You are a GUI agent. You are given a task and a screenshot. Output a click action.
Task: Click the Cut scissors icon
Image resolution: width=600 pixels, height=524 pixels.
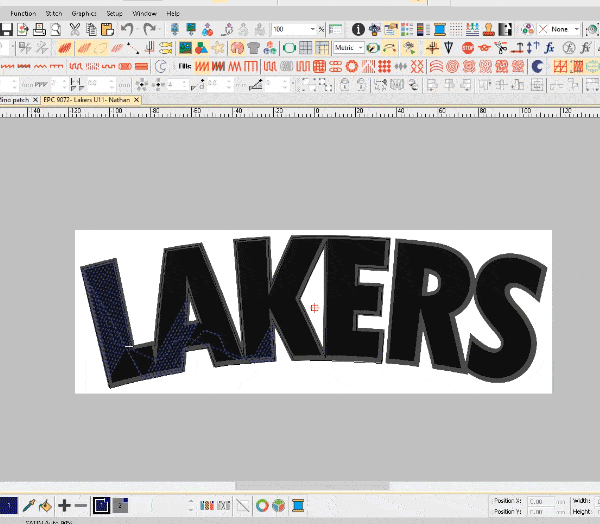click(x=75, y=29)
